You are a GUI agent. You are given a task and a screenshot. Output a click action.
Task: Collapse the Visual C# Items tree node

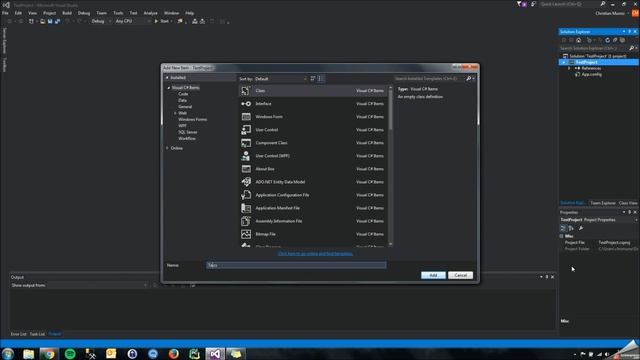[x=169, y=88]
